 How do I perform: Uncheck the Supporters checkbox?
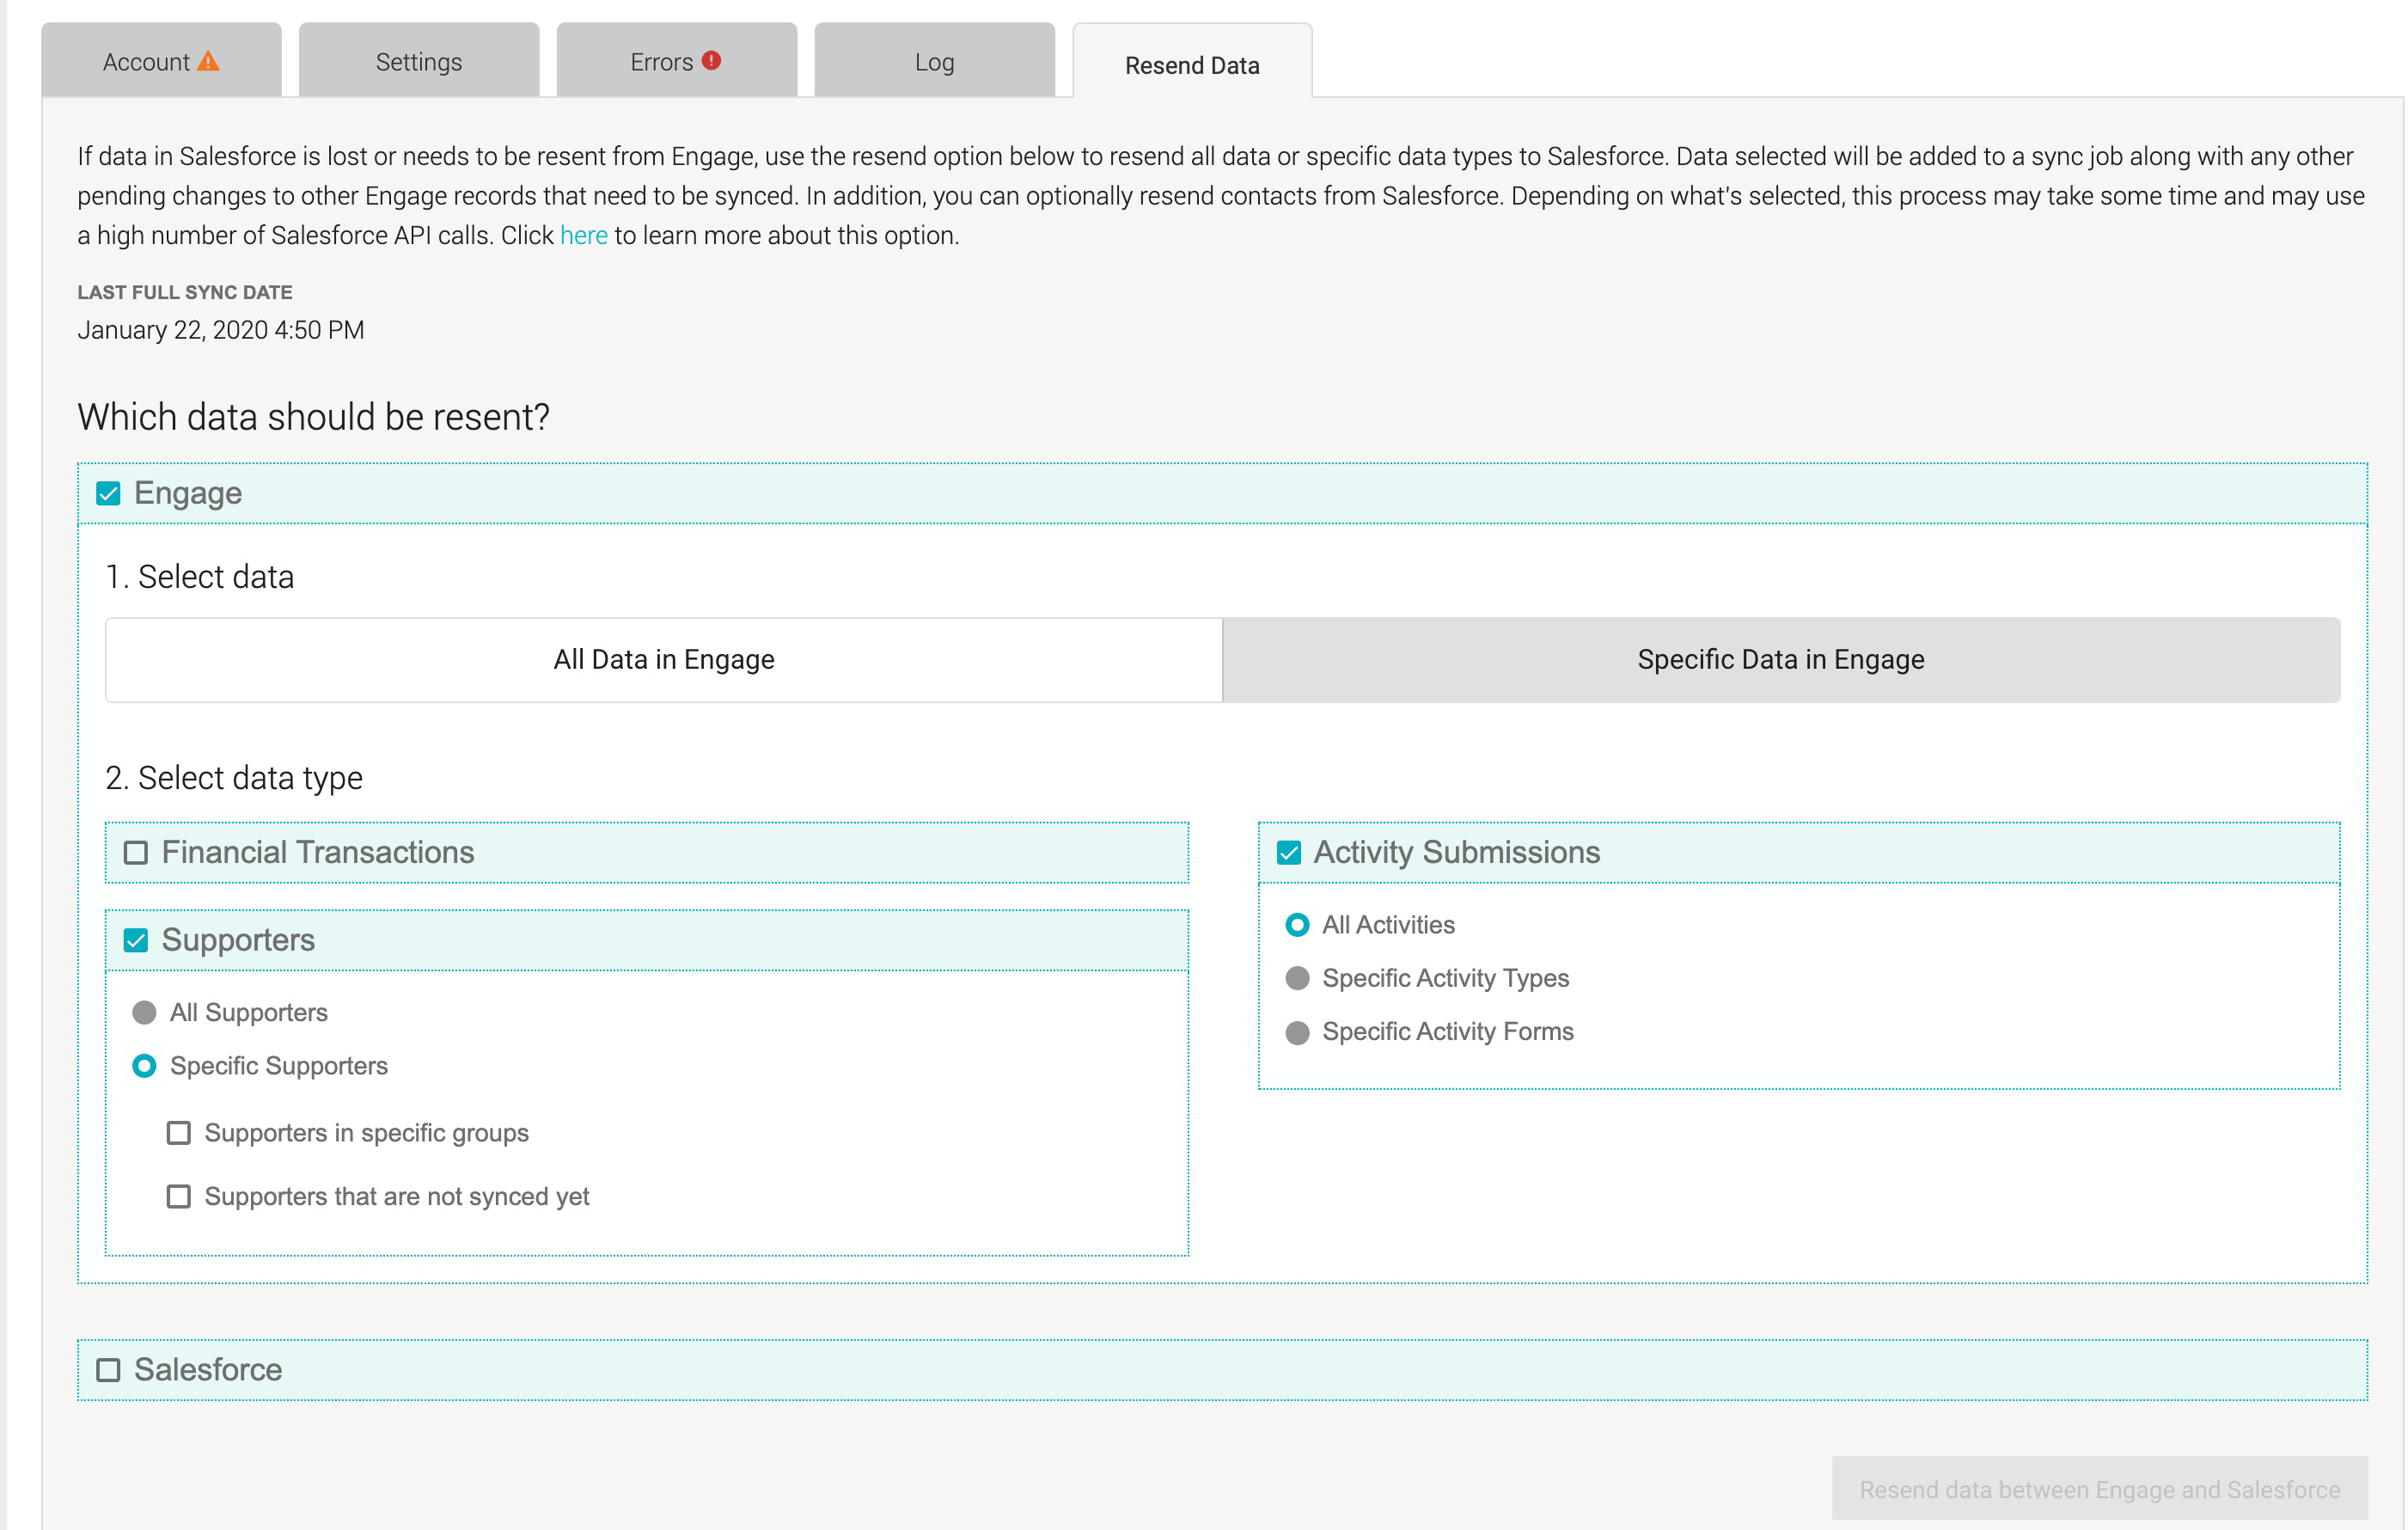click(136, 941)
